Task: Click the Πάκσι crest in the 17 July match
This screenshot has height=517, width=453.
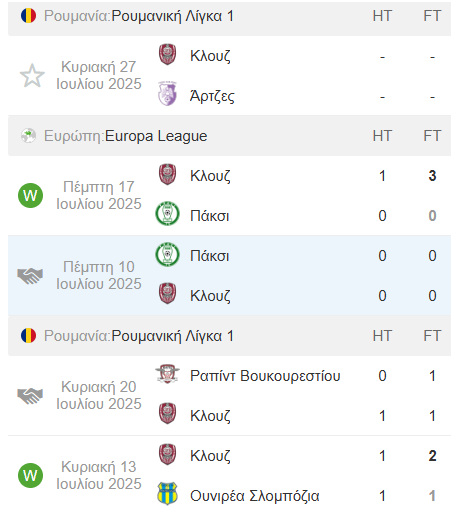Action: (x=167, y=214)
